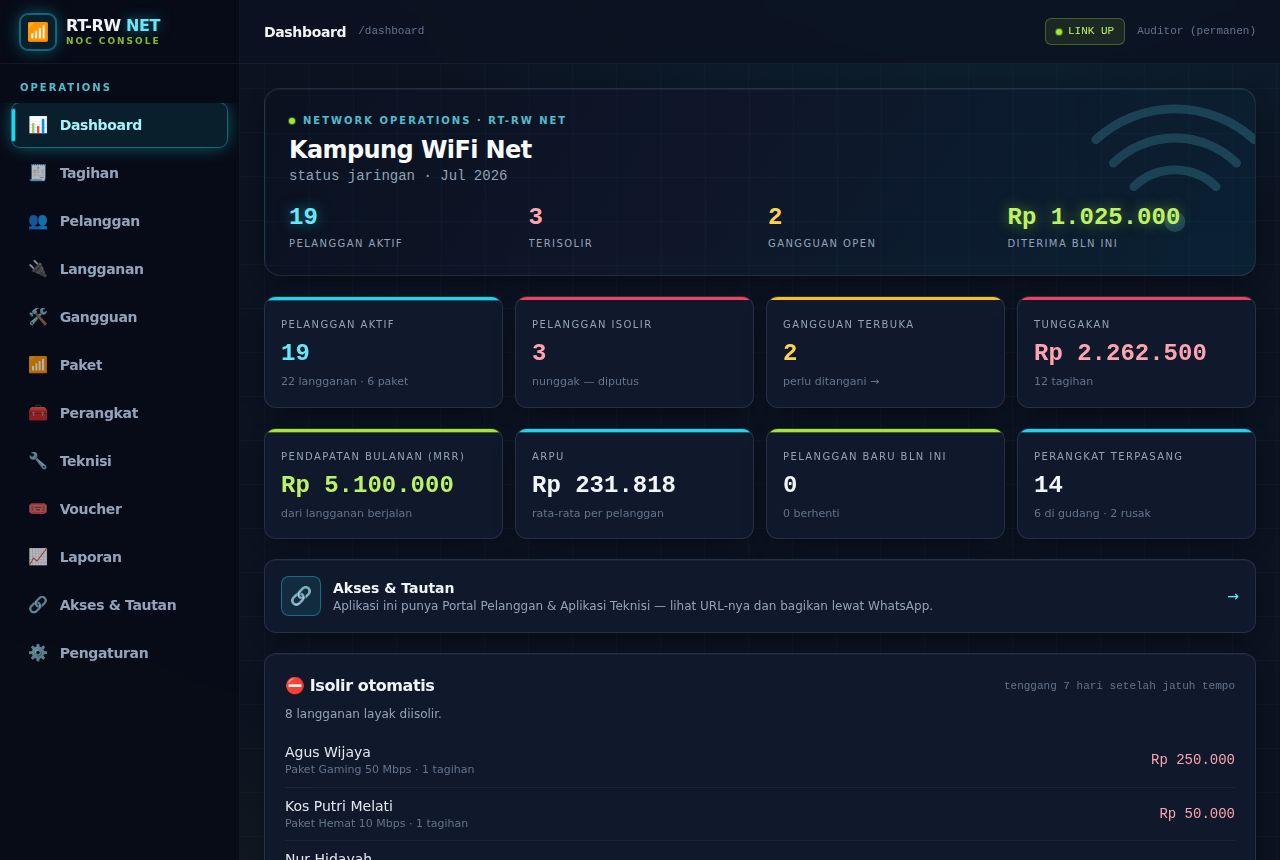
Task: Click the hero value 19 Pelanggan Aktif
Action: pos(303,217)
